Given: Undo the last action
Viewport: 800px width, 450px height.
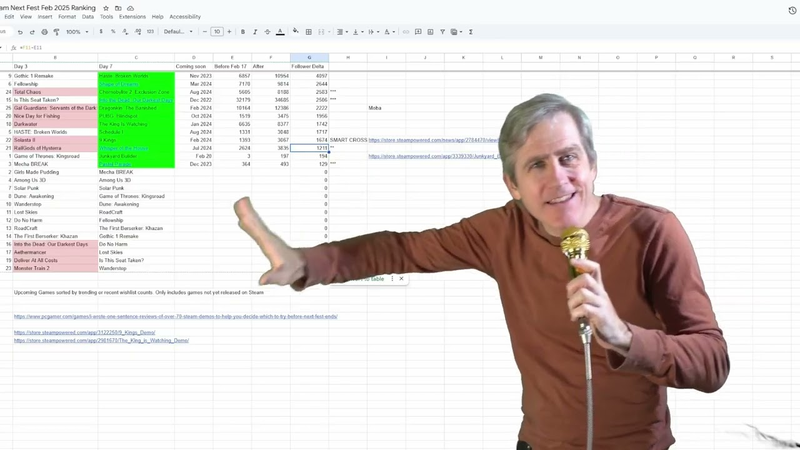Looking at the screenshot, I should pos(20,32).
